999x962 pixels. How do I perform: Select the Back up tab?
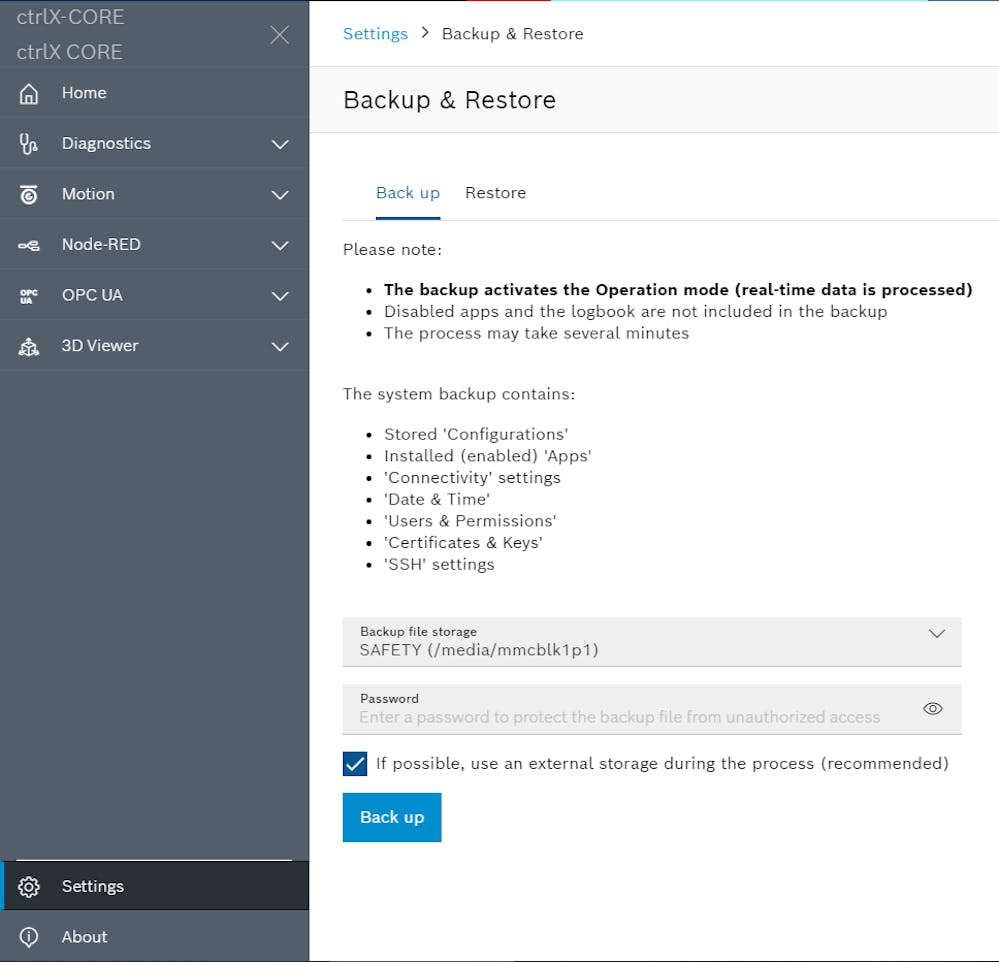[x=407, y=193]
